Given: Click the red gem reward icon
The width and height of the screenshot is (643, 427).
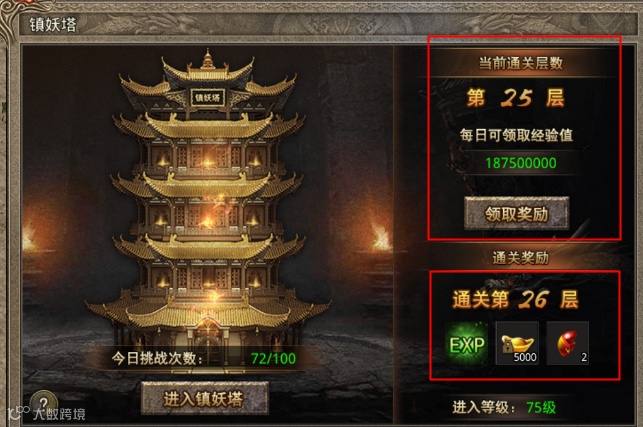Looking at the screenshot, I should (568, 343).
